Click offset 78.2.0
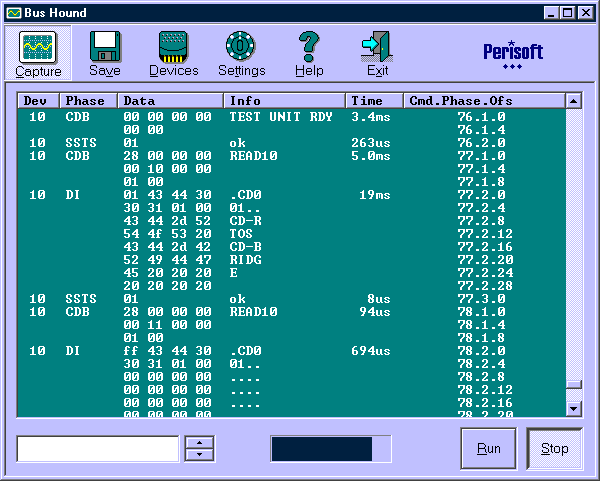600x481 pixels. click(481, 351)
